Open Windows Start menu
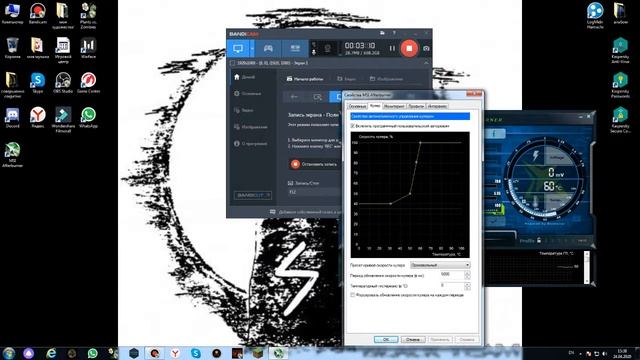This screenshot has height=360, width=640. coord(9,353)
